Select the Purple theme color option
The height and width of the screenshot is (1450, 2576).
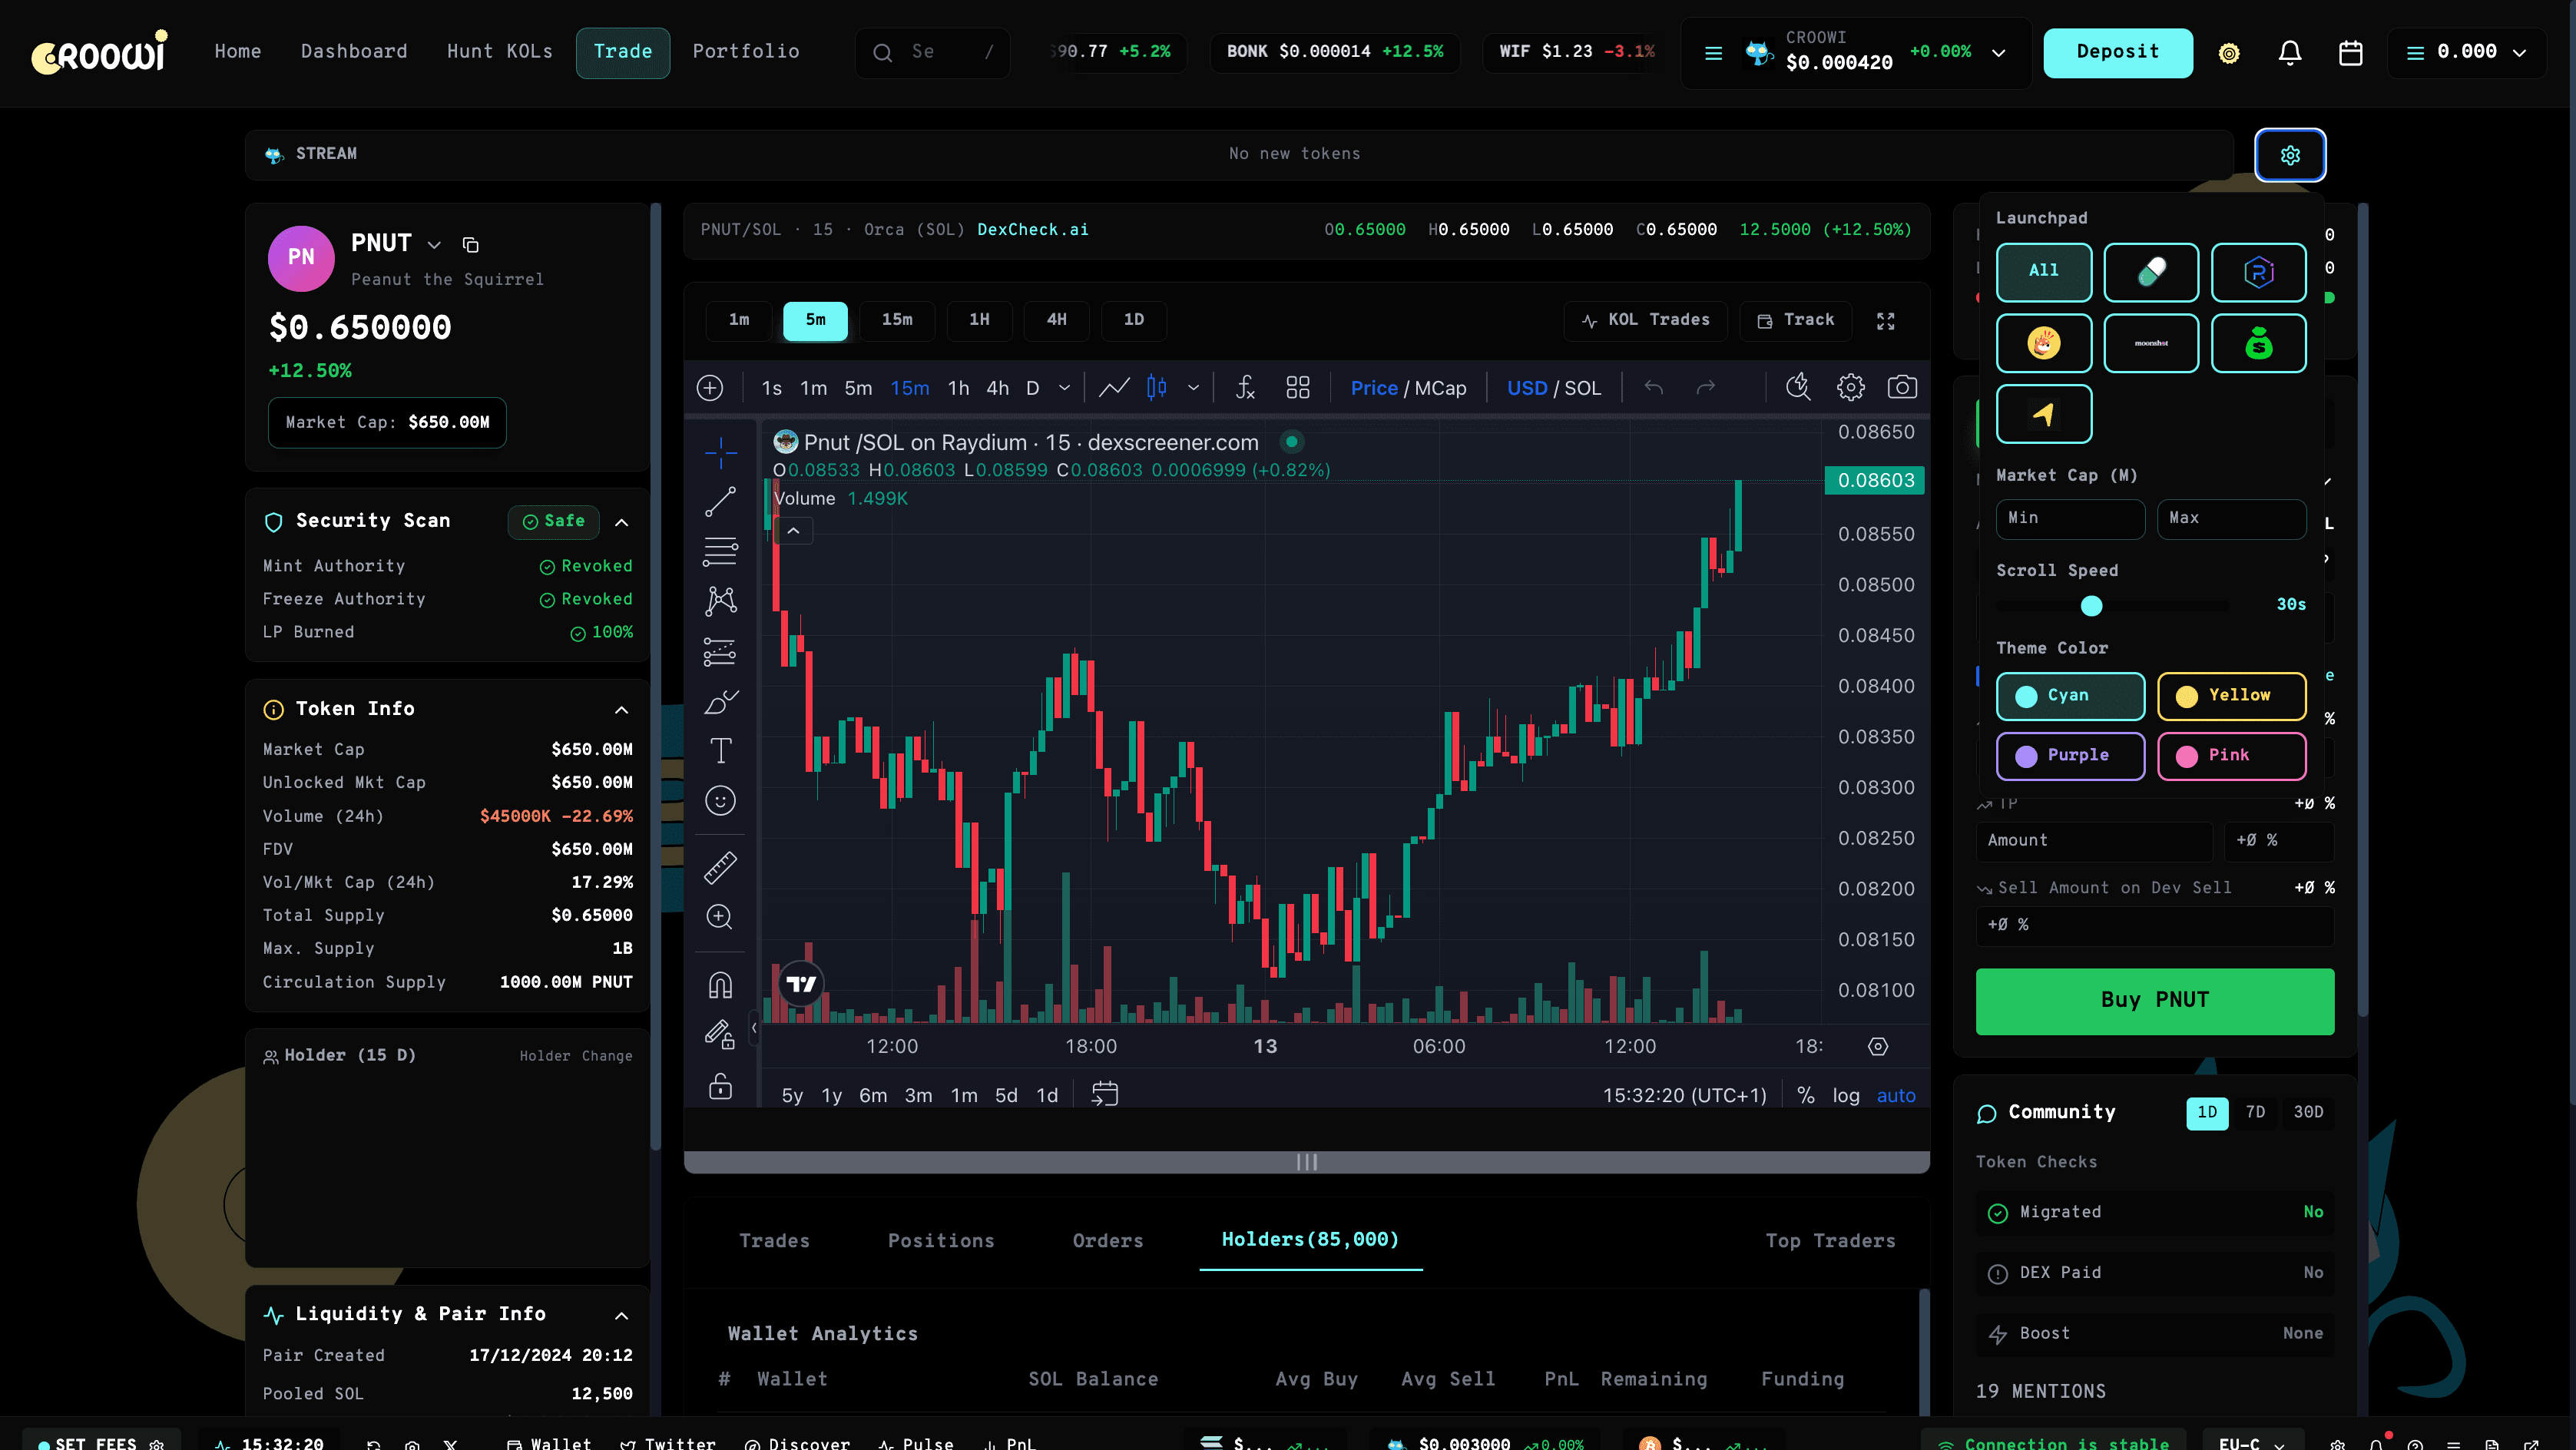[x=2070, y=755]
